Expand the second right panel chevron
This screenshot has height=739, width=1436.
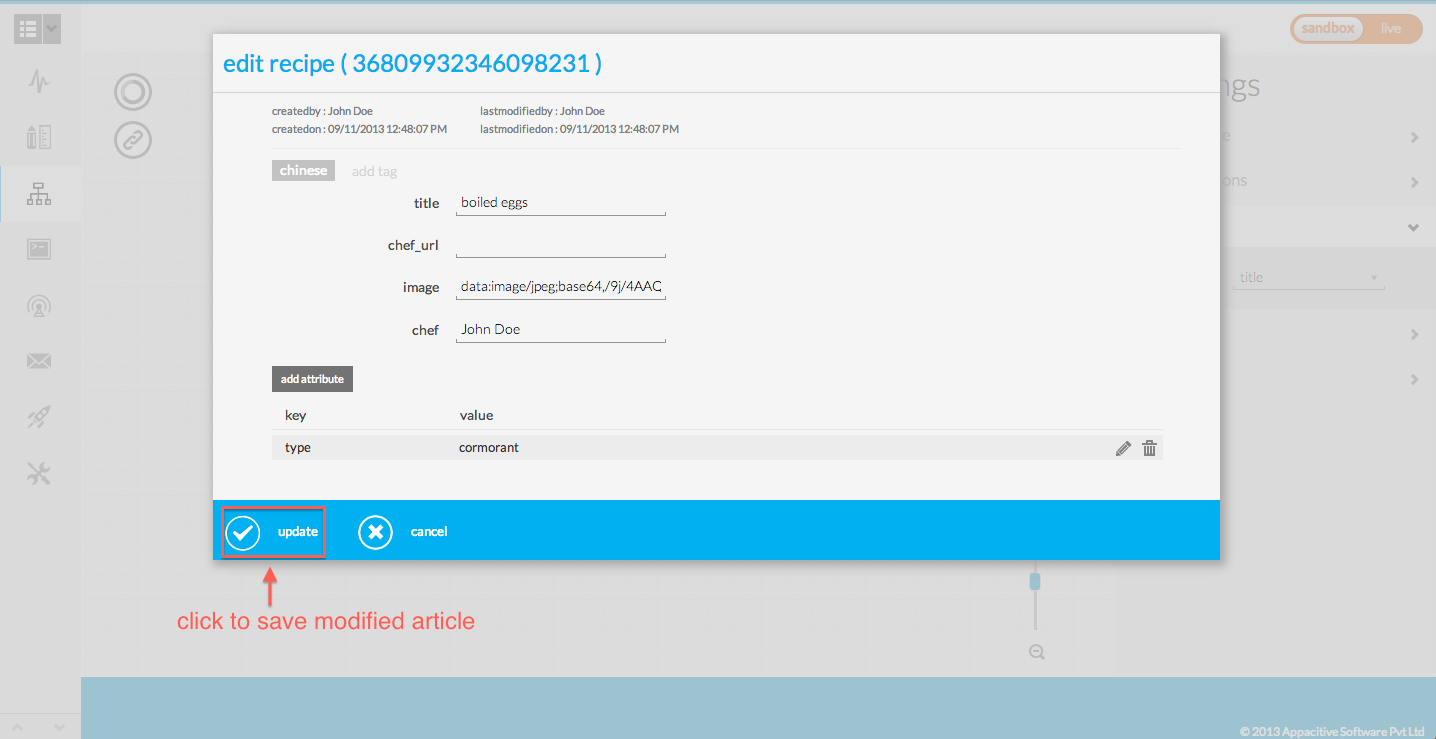tap(1414, 182)
